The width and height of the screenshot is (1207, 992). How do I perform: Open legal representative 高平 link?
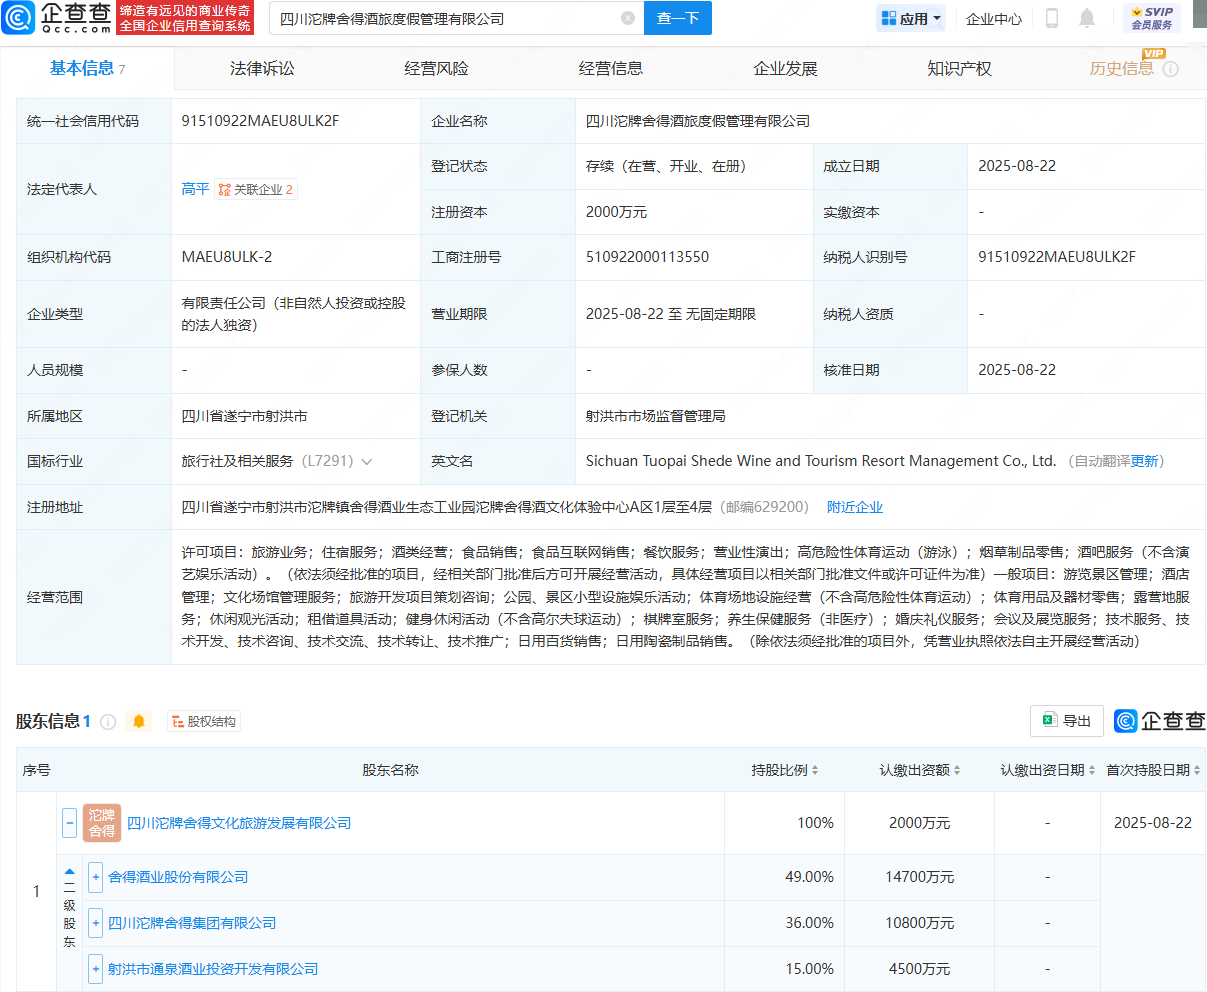click(195, 189)
